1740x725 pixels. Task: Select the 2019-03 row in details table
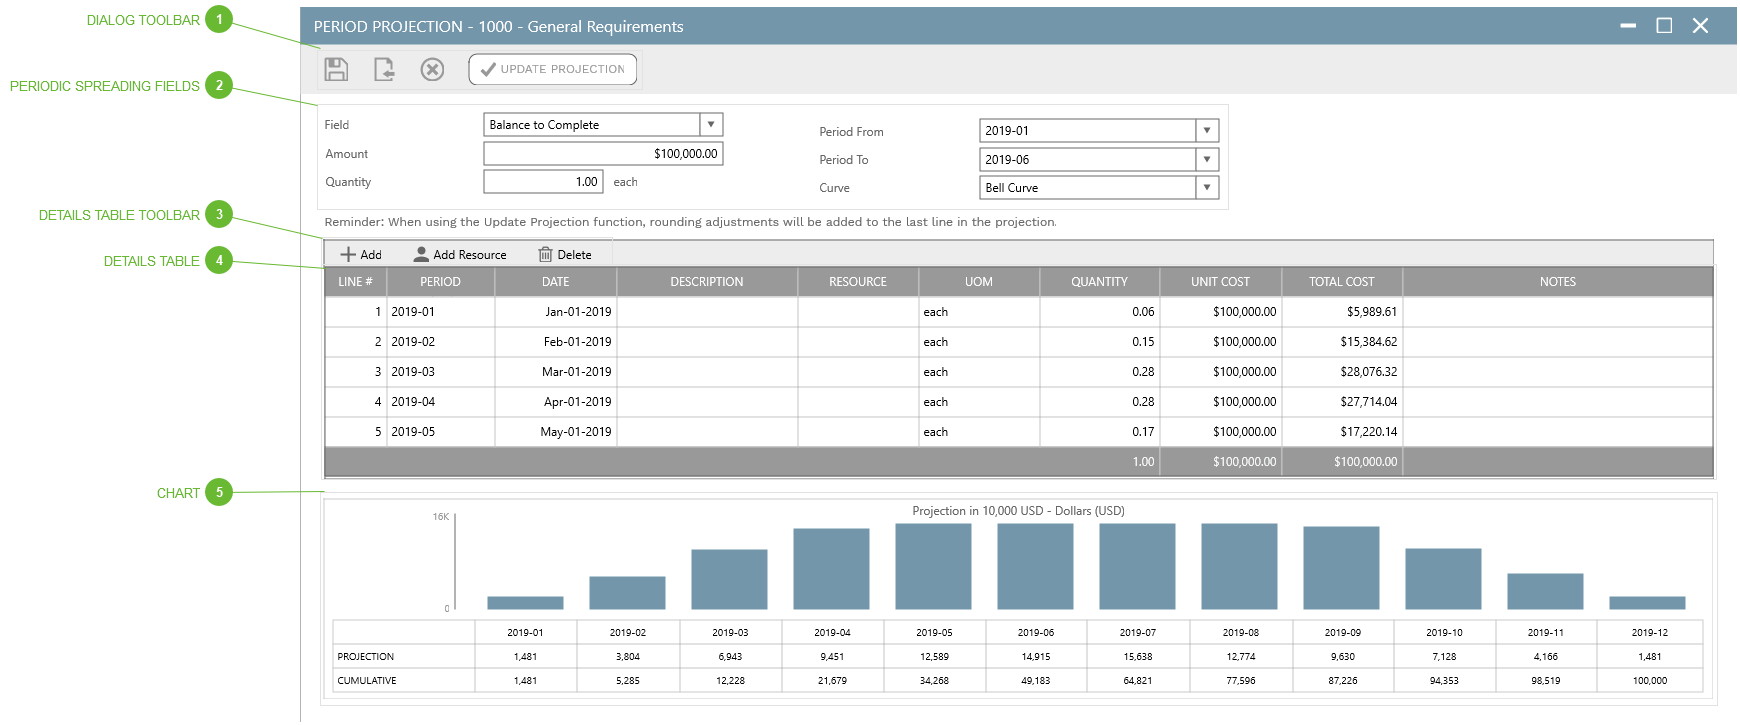click(x=440, y=372)
